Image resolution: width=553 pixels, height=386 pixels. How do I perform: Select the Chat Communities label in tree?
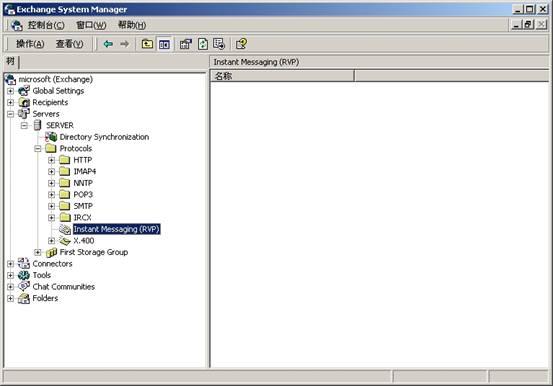[x=63, y=287]
